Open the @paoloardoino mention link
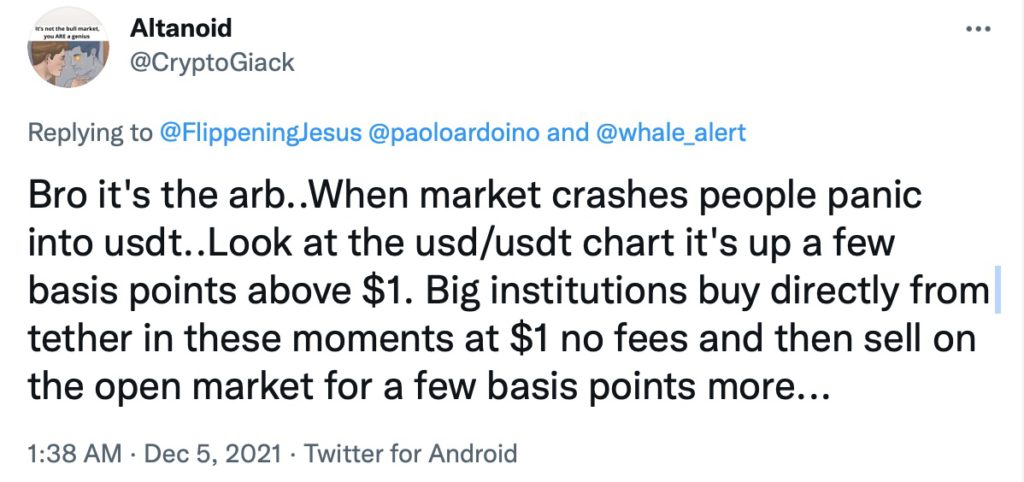 [x=455, y=133]
